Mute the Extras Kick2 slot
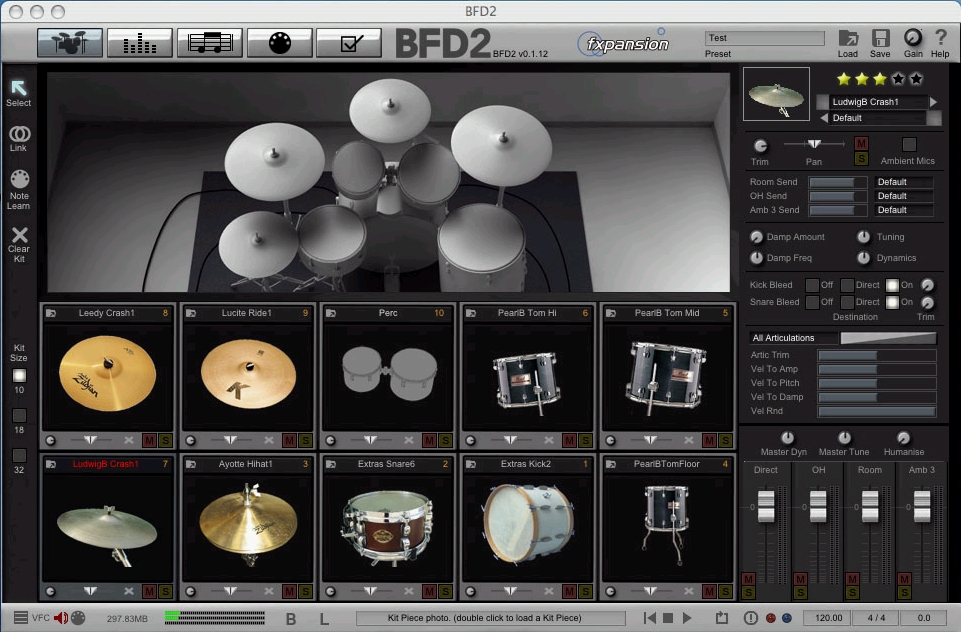Screen dimensions: 961x632 pos(569,591)
